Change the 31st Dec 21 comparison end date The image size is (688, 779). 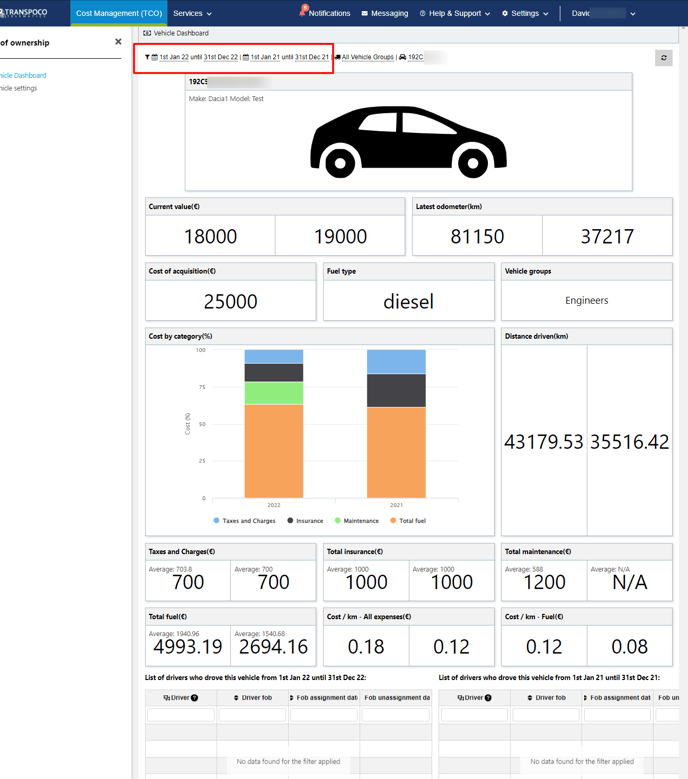pos(311,57)
